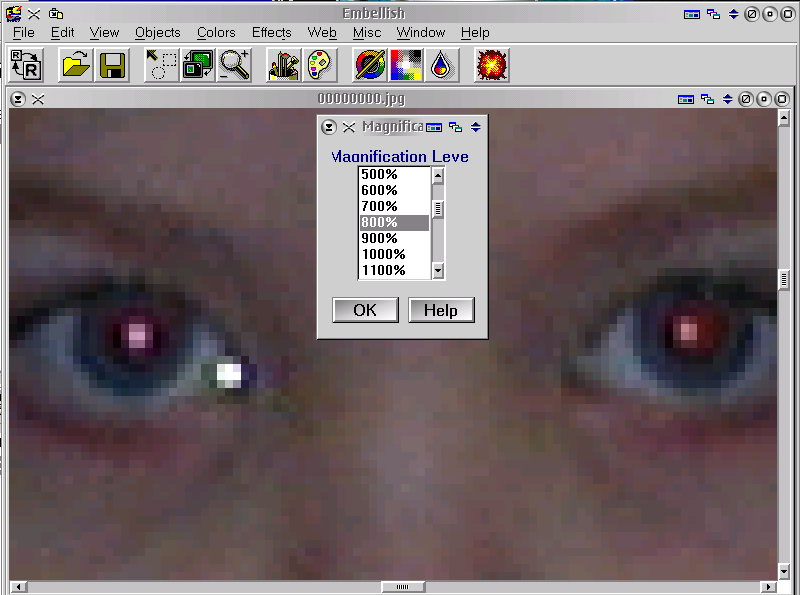Select the water droplet blur icon
This screenshot has width=800, height=595.
[x=442, y=65]
